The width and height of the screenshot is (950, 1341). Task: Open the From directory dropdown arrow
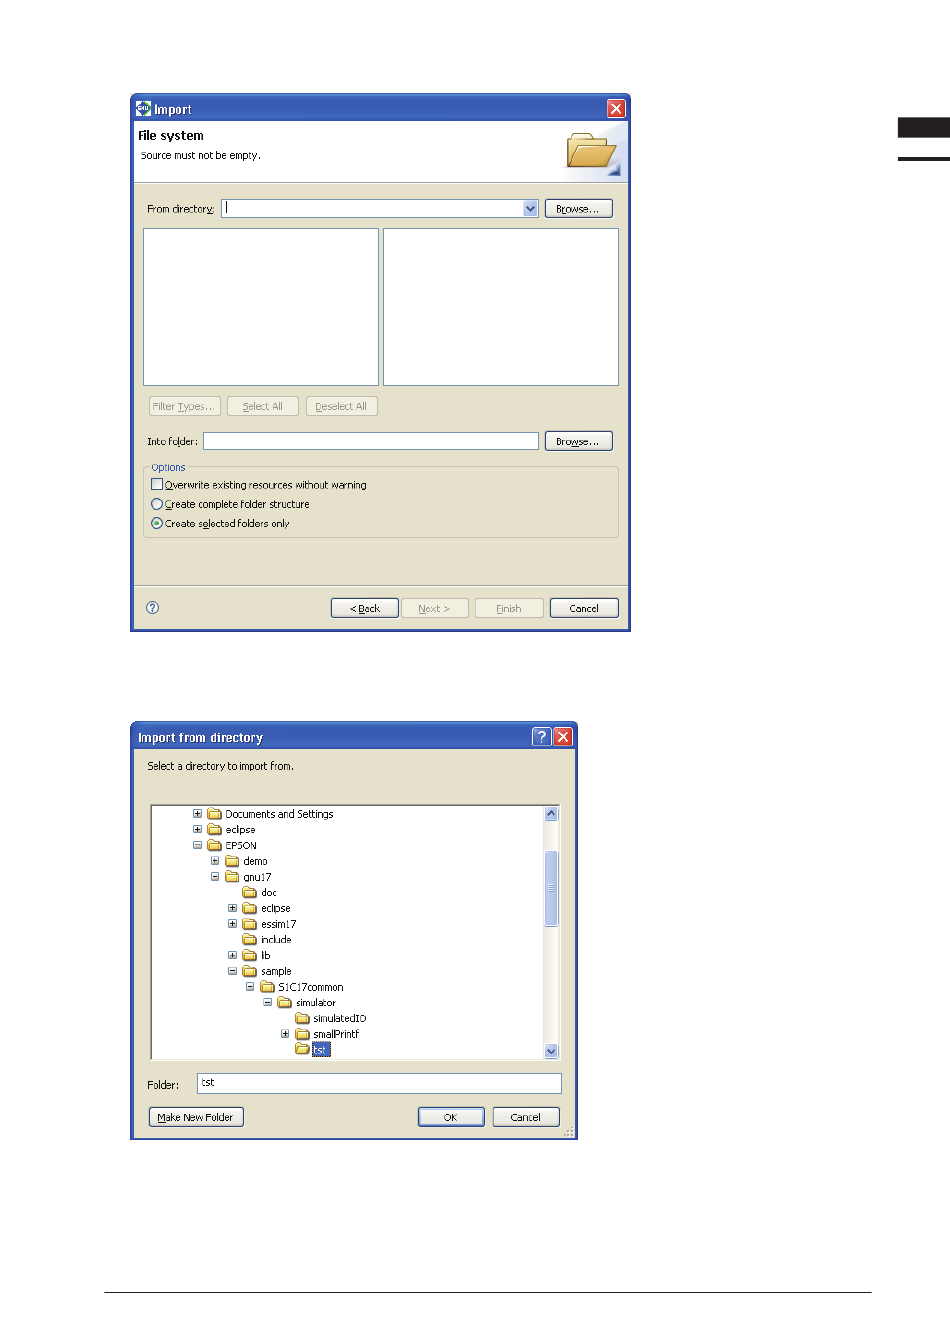[531, 208]
